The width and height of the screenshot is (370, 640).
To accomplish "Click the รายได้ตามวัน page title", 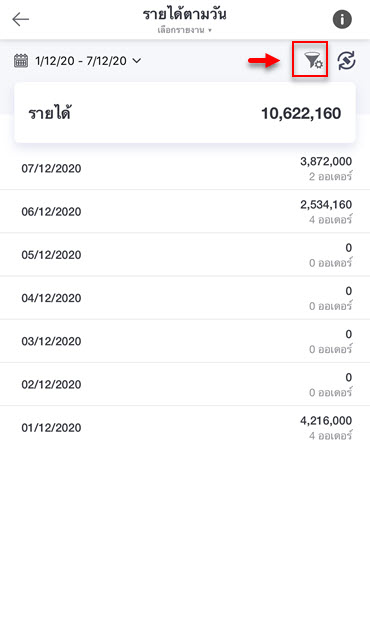I will pos(185,14).
